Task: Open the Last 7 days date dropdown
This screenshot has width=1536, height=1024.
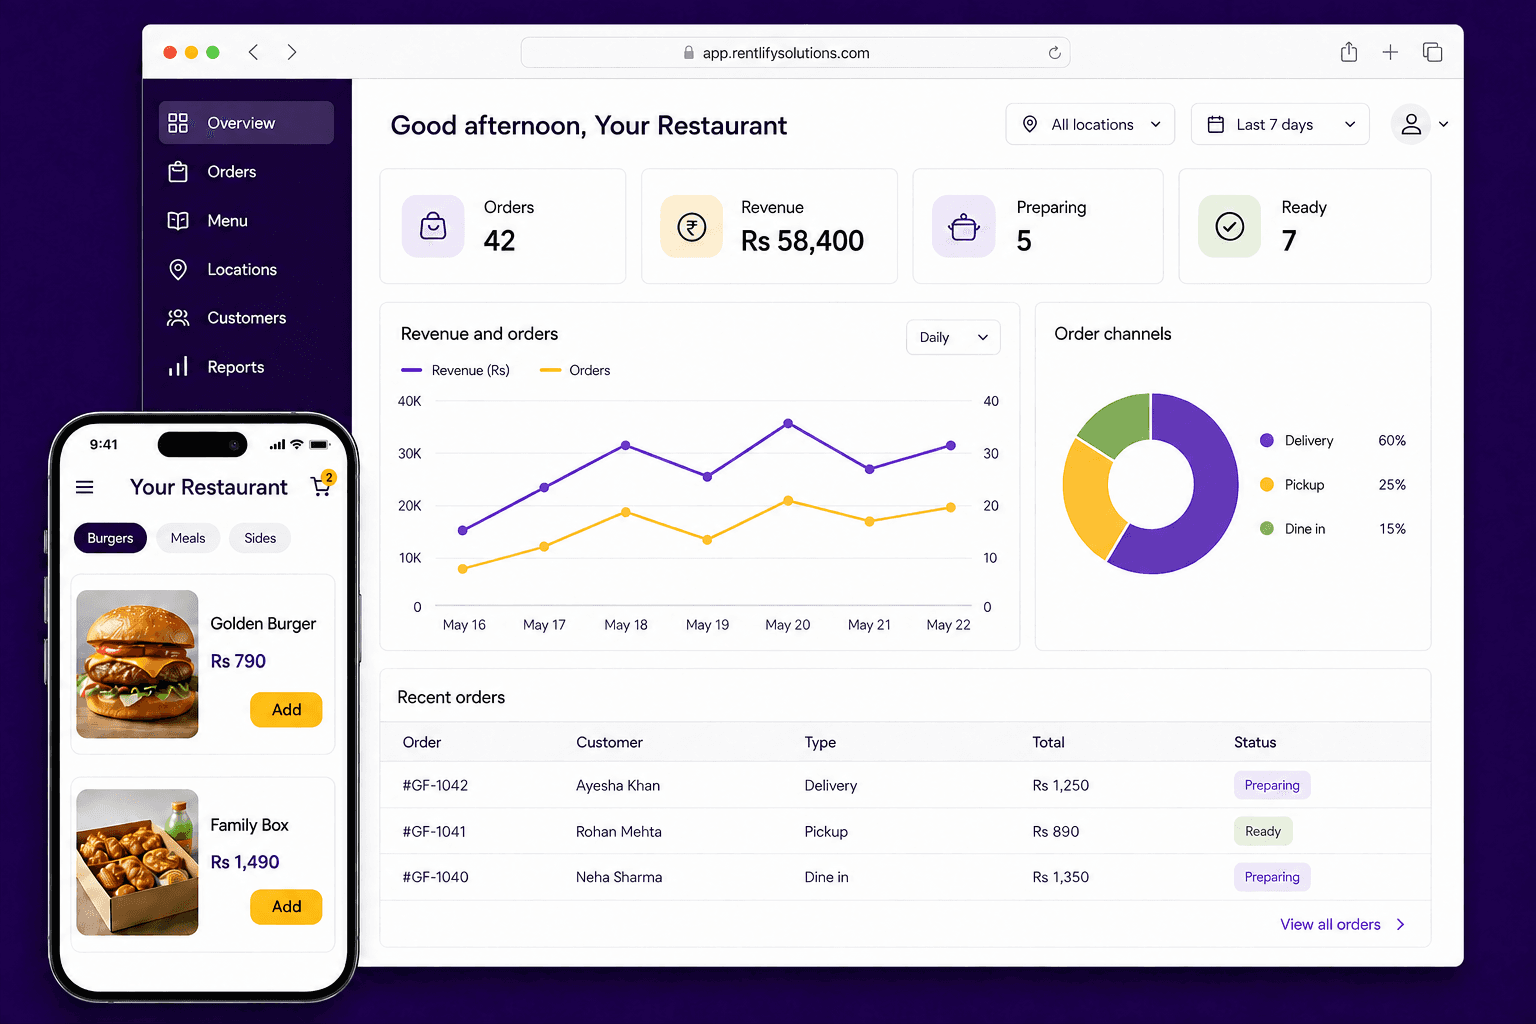Action: tap(1280, 124)
